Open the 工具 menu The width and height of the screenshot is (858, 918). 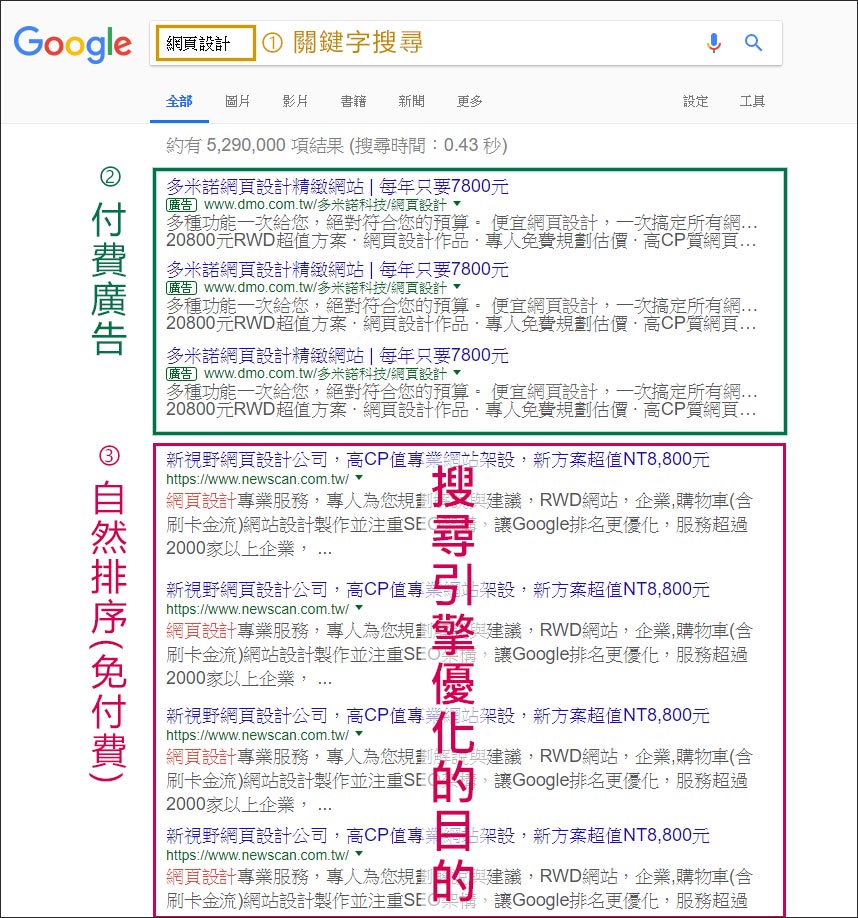752,101
